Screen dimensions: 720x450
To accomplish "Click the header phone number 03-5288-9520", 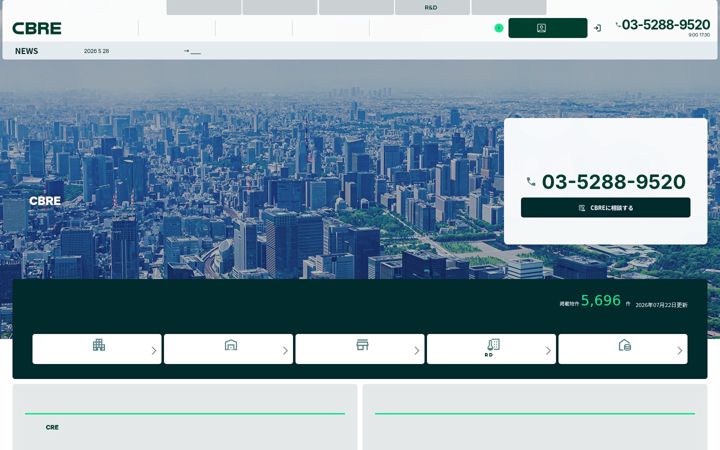I will [x=666, y=24].
